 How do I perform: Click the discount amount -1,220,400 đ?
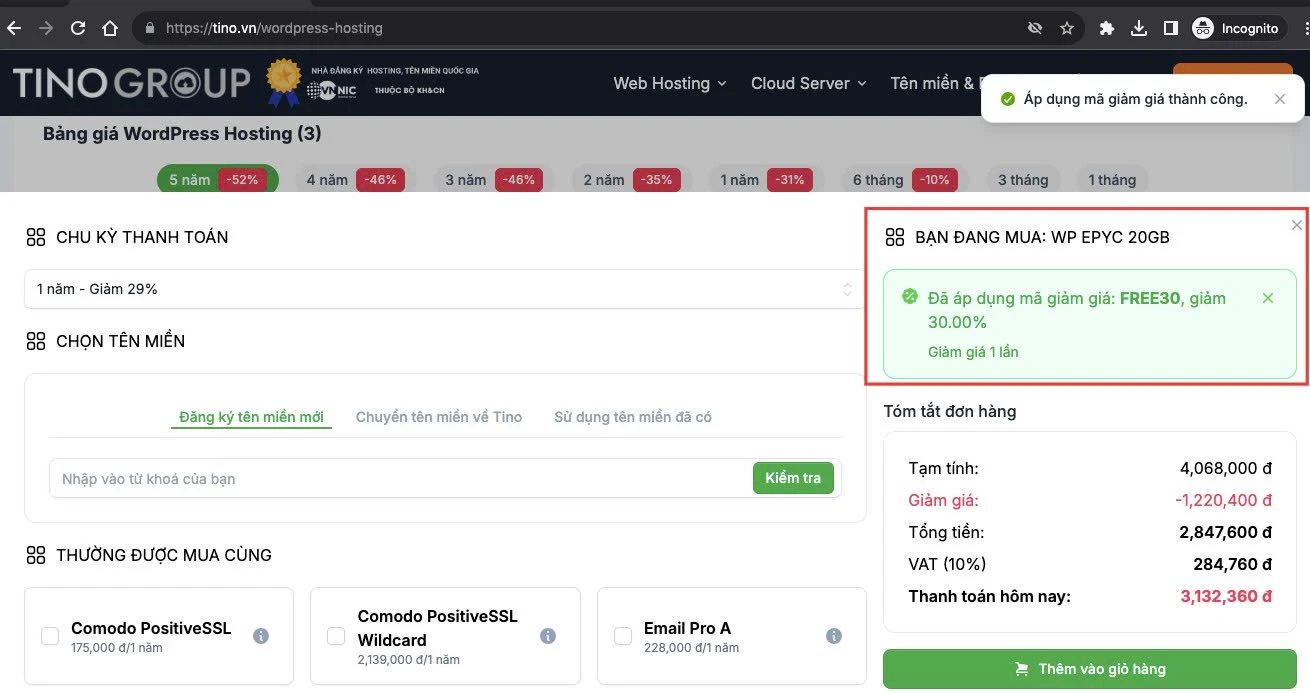[x=1224, y=500]
